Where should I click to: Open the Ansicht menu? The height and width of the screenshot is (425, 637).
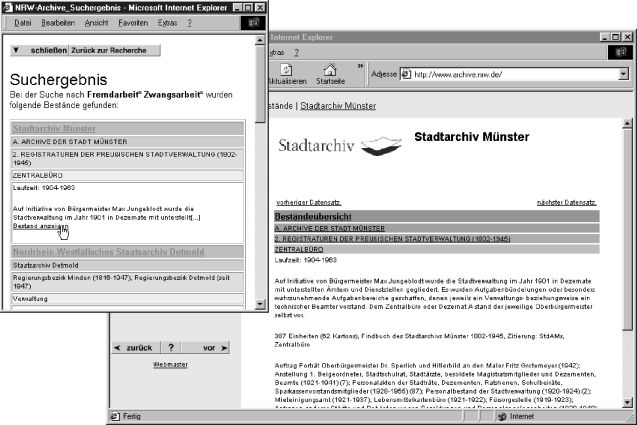point(98,21)
